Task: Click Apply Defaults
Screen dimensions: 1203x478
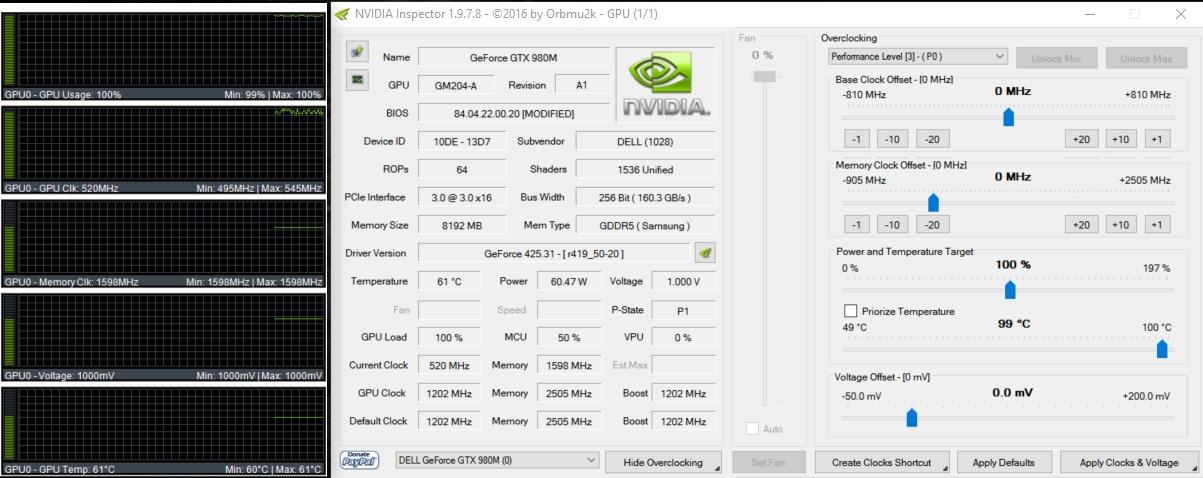Action: click(1003, 462)
